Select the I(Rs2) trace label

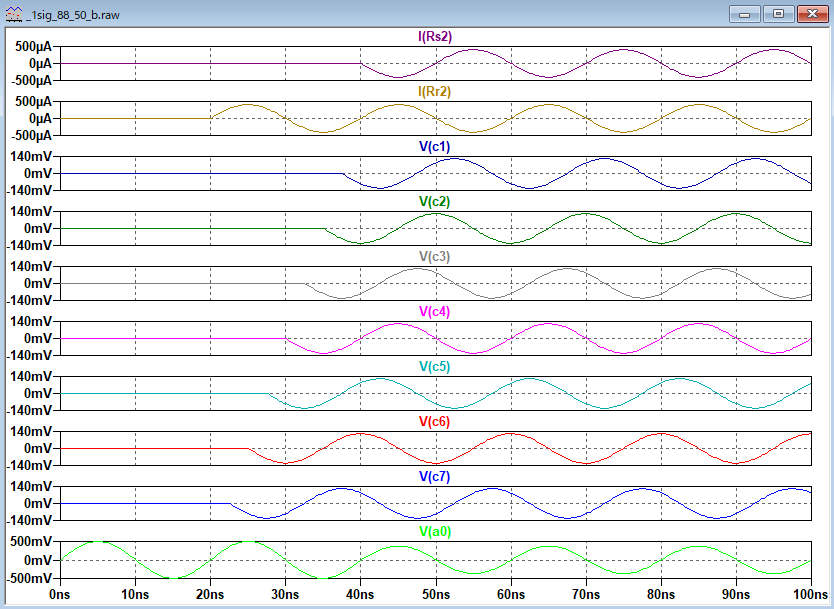click(434, 36)
